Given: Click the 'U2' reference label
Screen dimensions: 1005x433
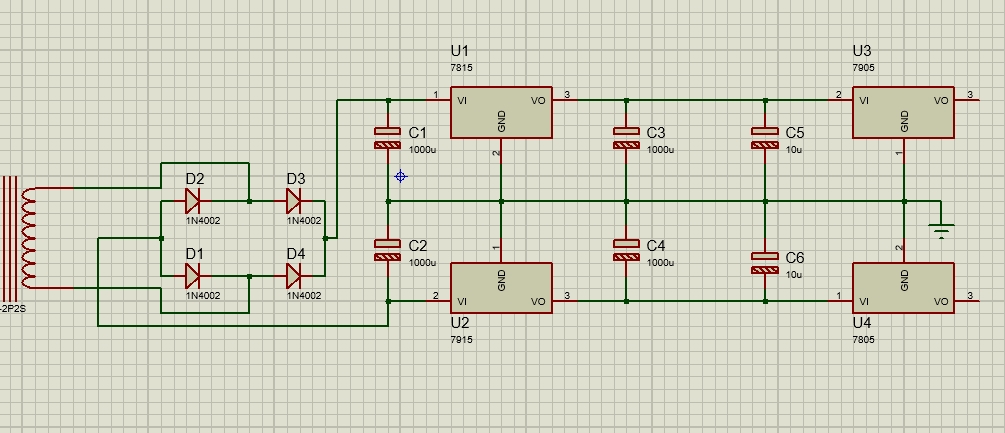Looking at the screenshot, I should [460, 323].
